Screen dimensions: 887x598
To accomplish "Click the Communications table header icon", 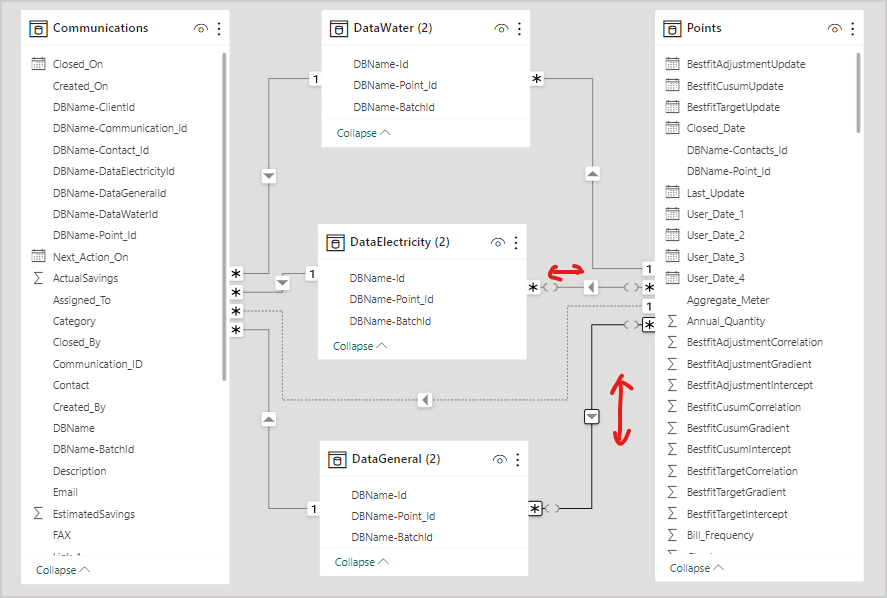I will click(x=38, y=28).
